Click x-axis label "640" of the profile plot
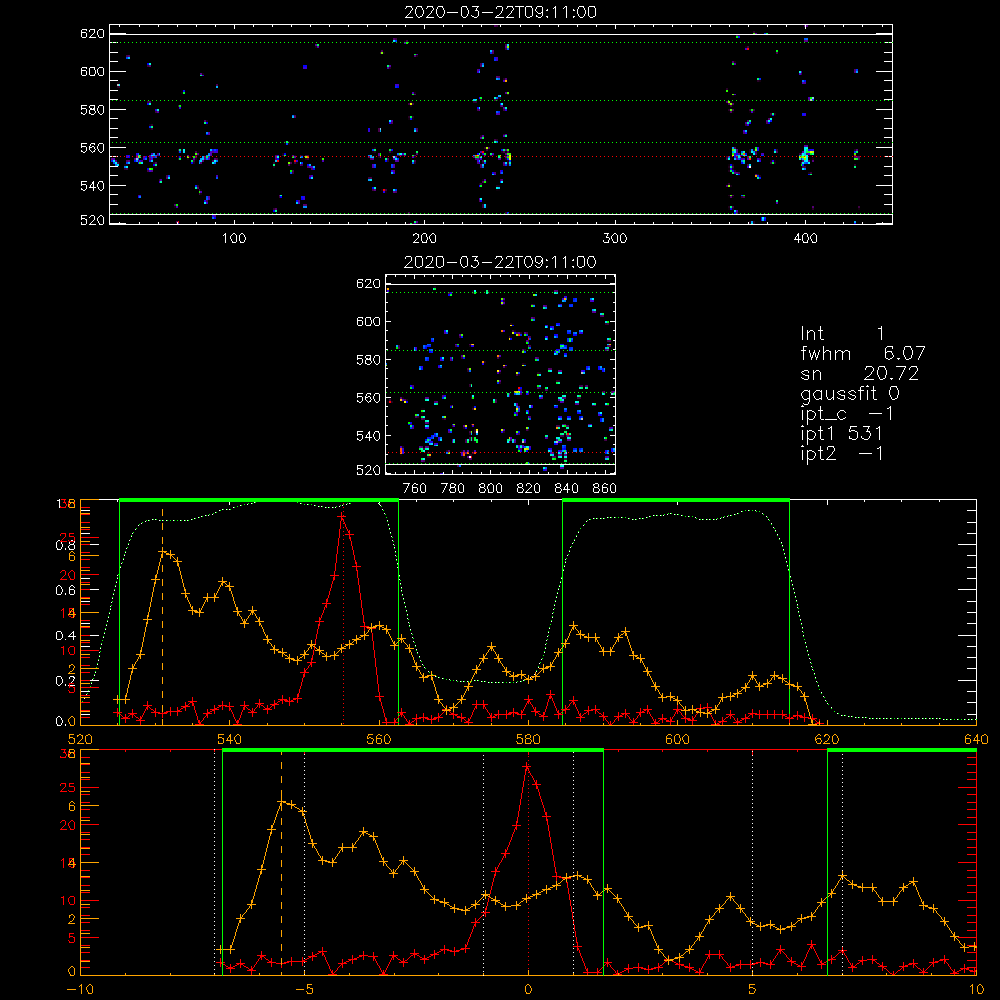1000x1000 pixels. click(976, 740)
